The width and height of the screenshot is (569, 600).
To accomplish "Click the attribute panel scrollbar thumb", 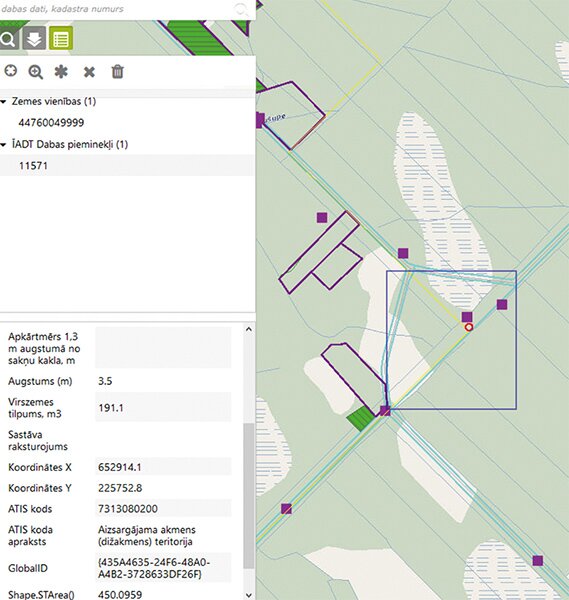I will (249, 496).
